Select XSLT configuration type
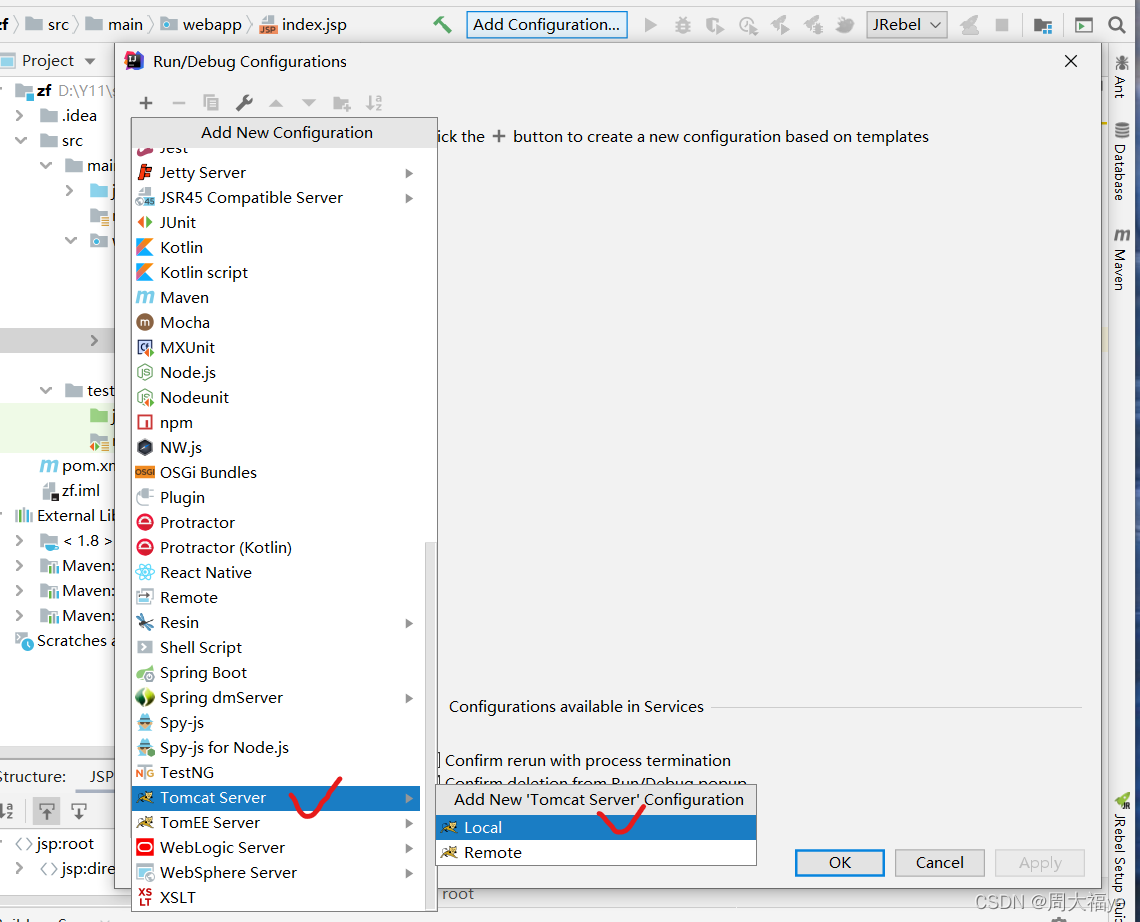Viewport: 1140px width, 922px height. 276,897
